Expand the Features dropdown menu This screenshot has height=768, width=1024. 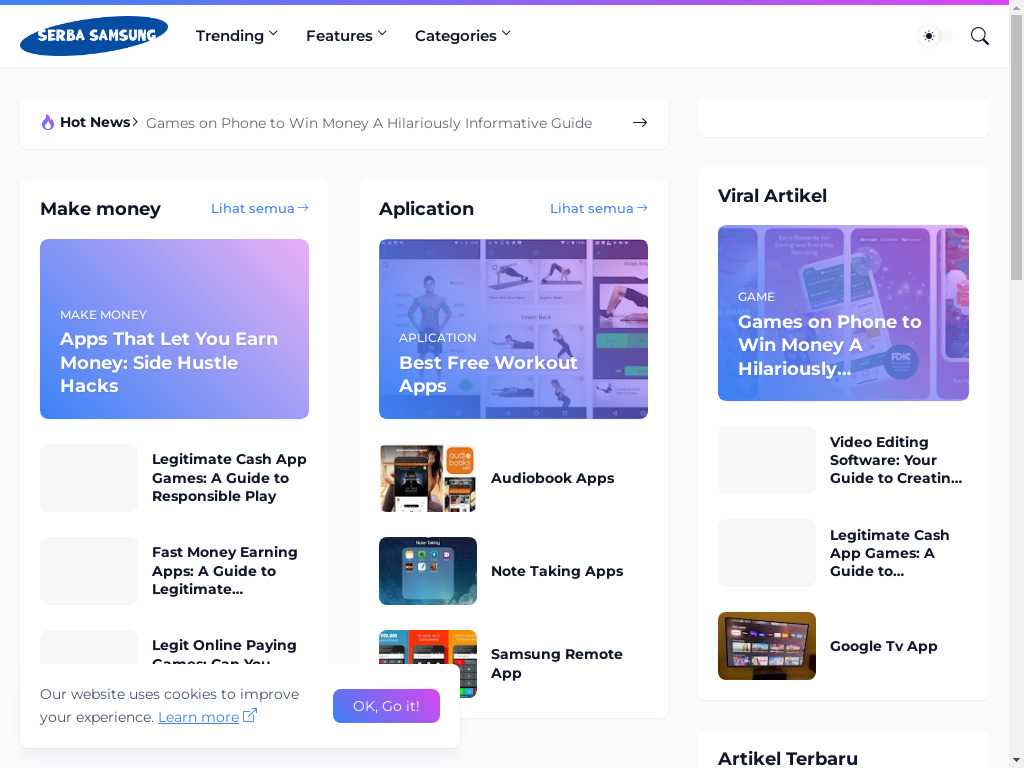346,36
